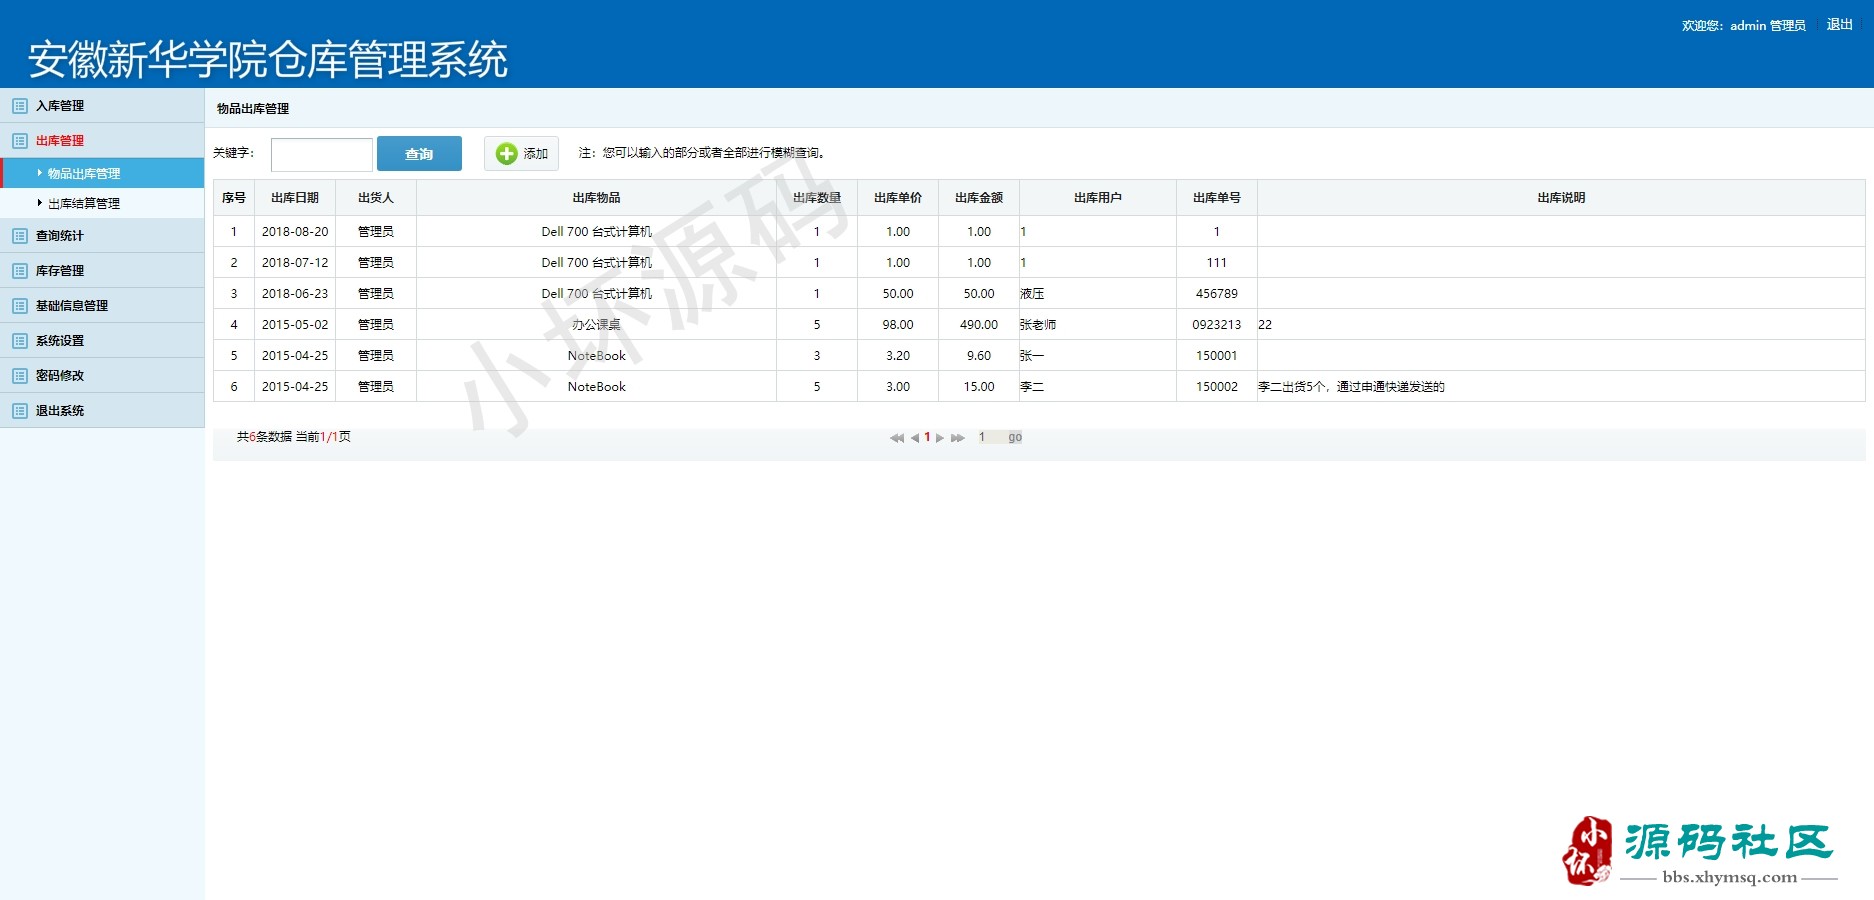Click the 退出系统 sidebar item
The height and width of the screenshot is (900, 1874).
point(60,411)
